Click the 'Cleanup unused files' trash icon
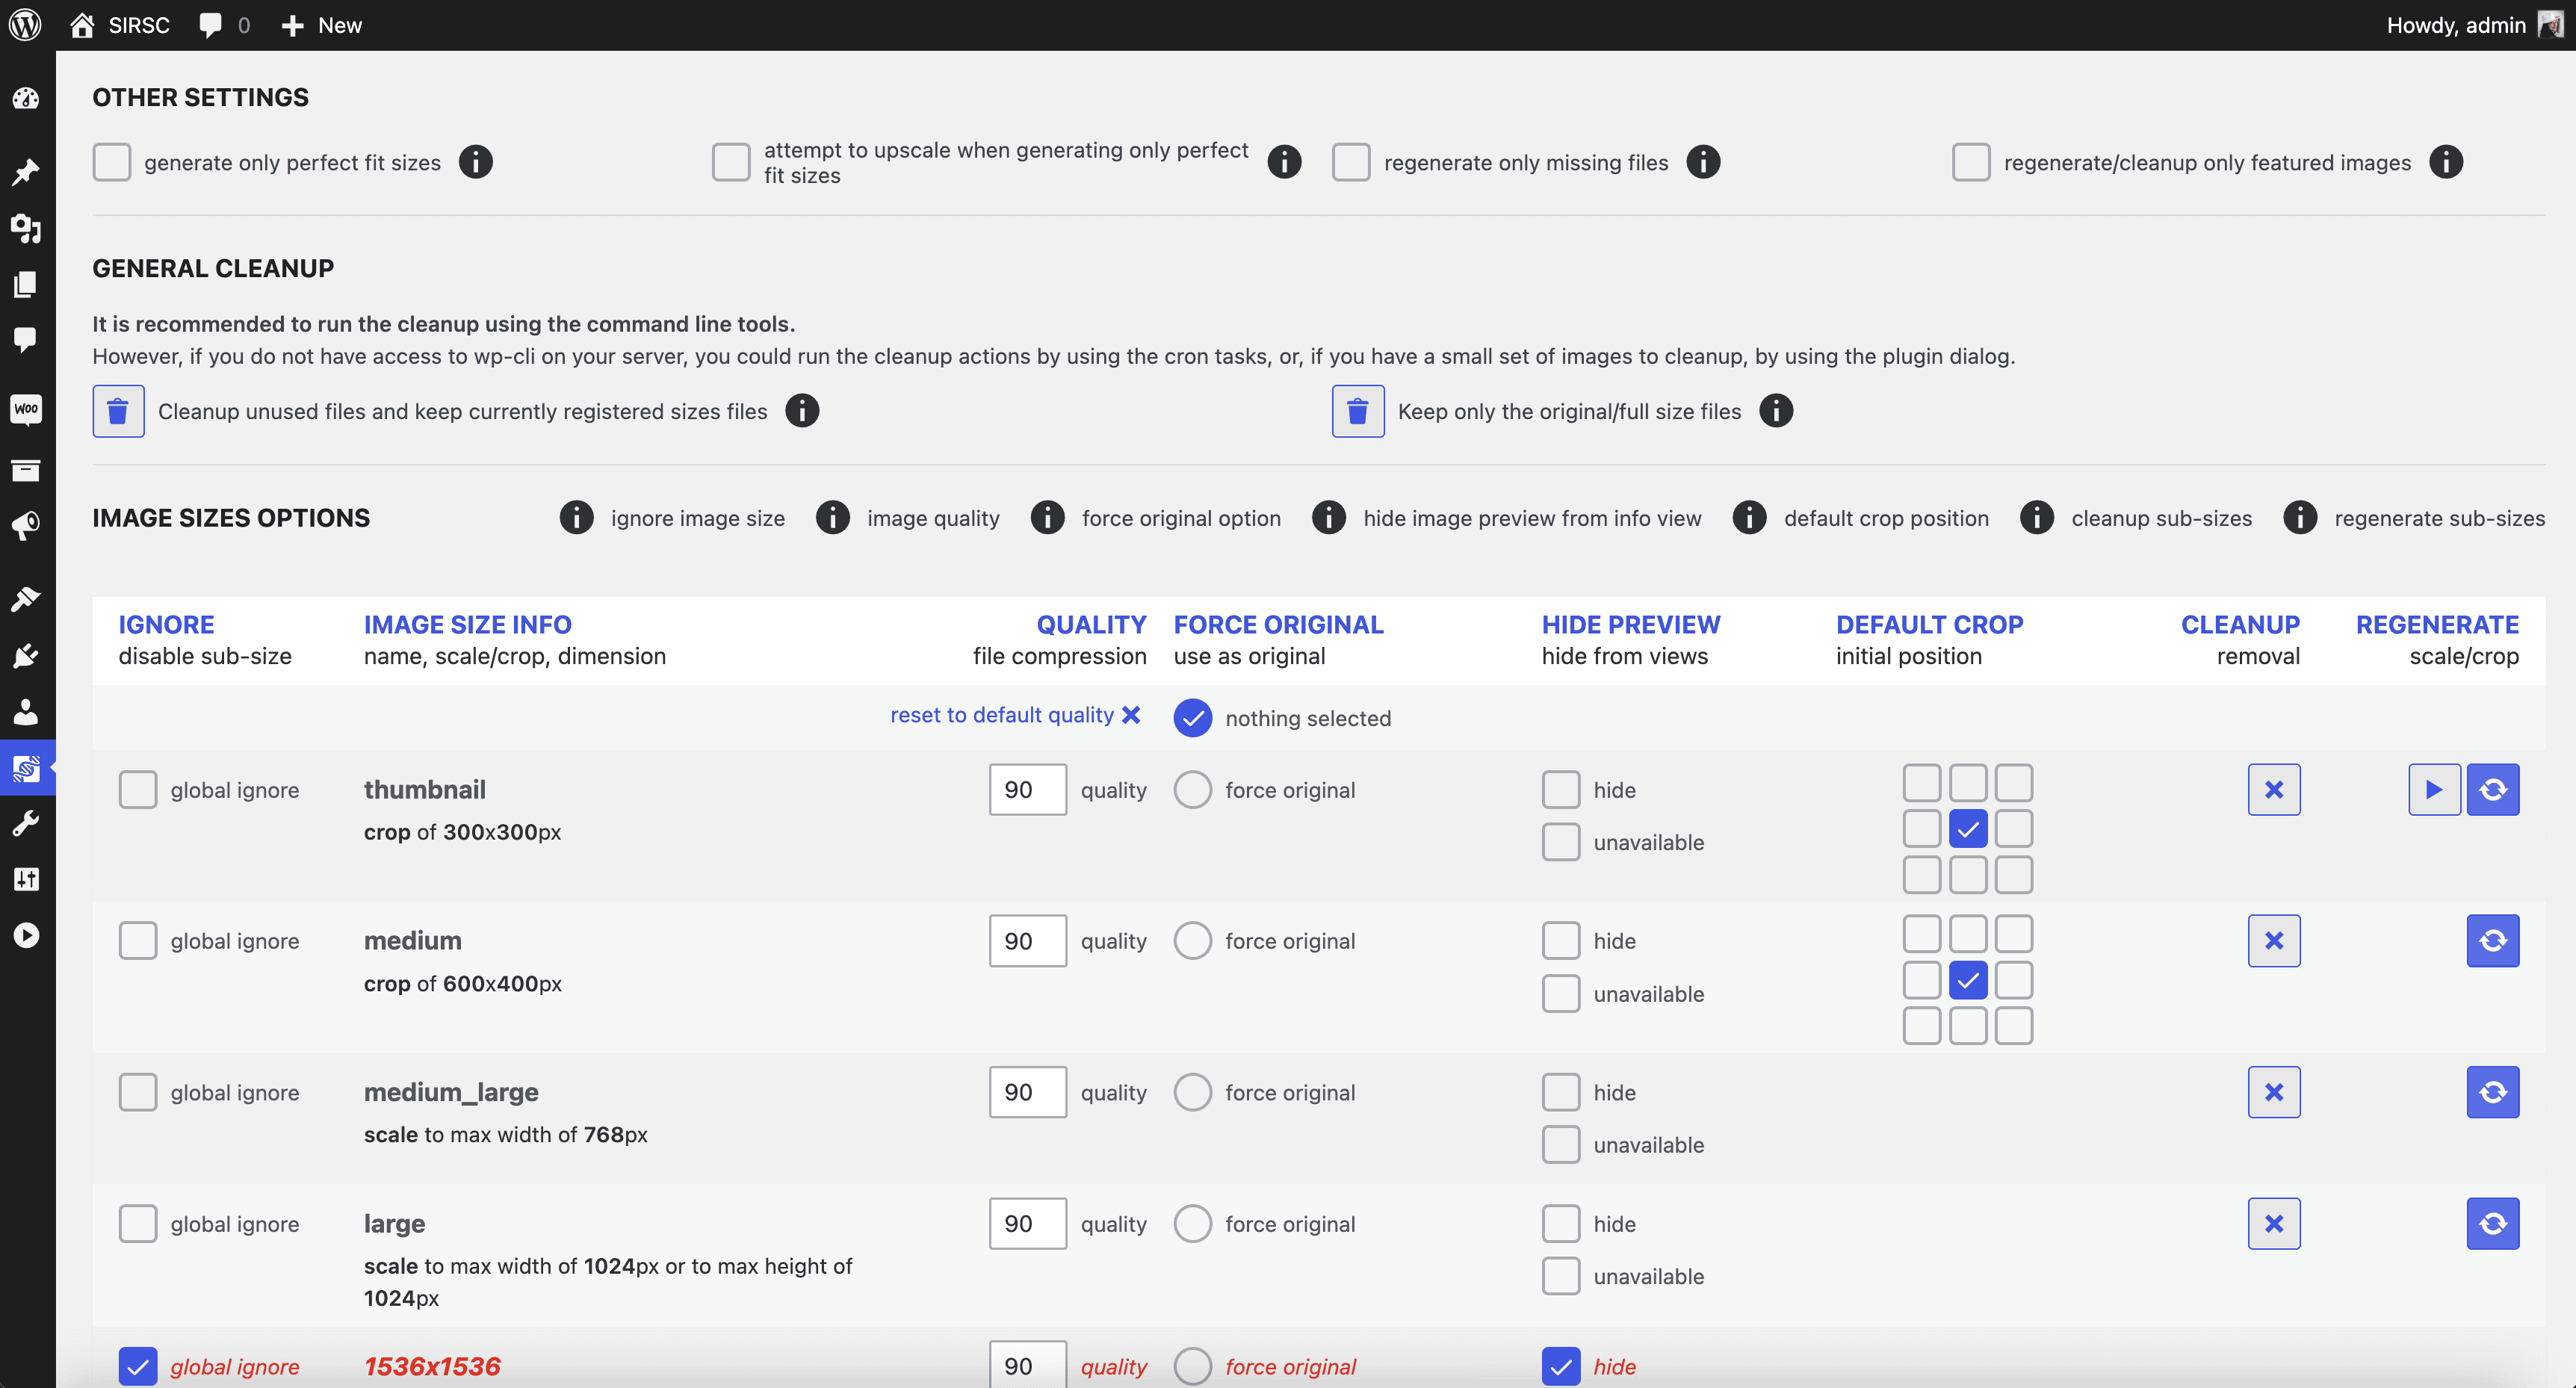Screen dimensions: 2576x1388 pyautogui.click(x=118, y=410)
